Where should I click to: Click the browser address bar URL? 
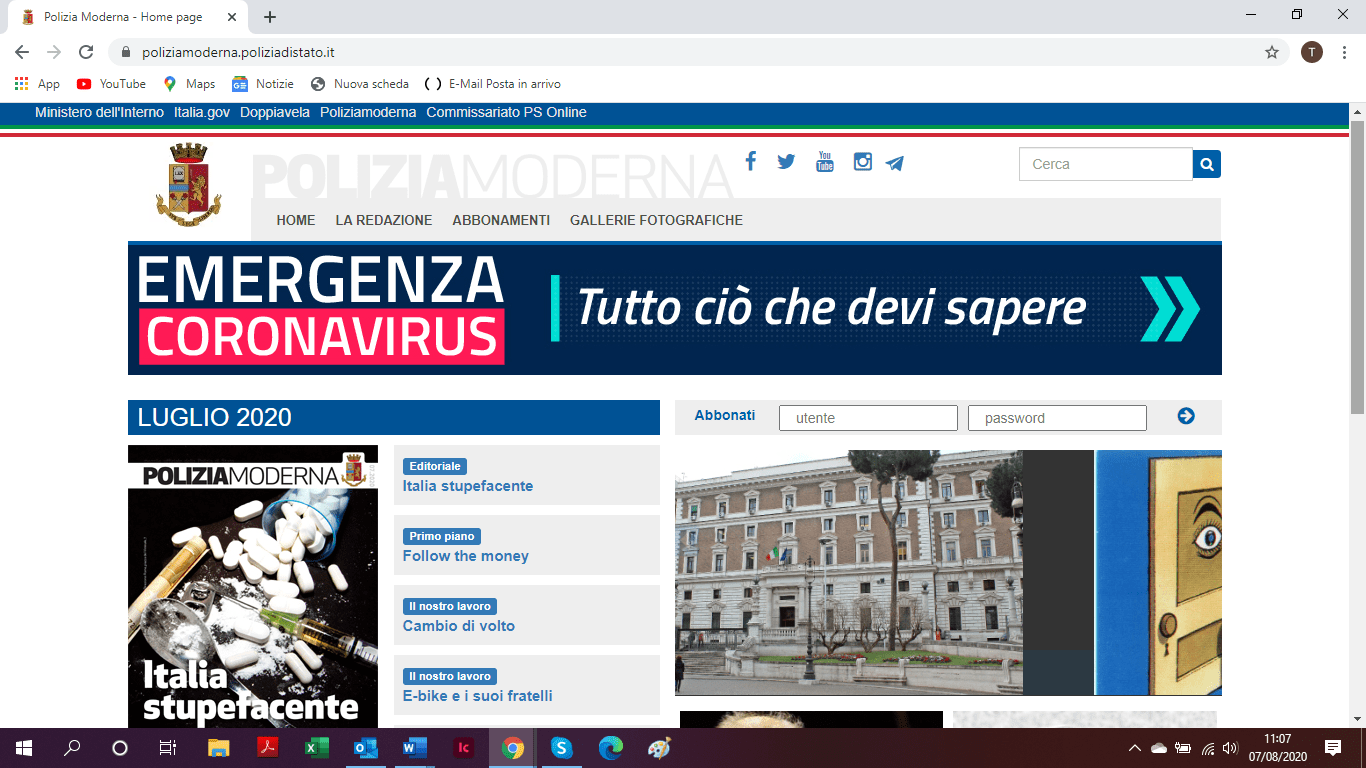(x=238, y=52)
